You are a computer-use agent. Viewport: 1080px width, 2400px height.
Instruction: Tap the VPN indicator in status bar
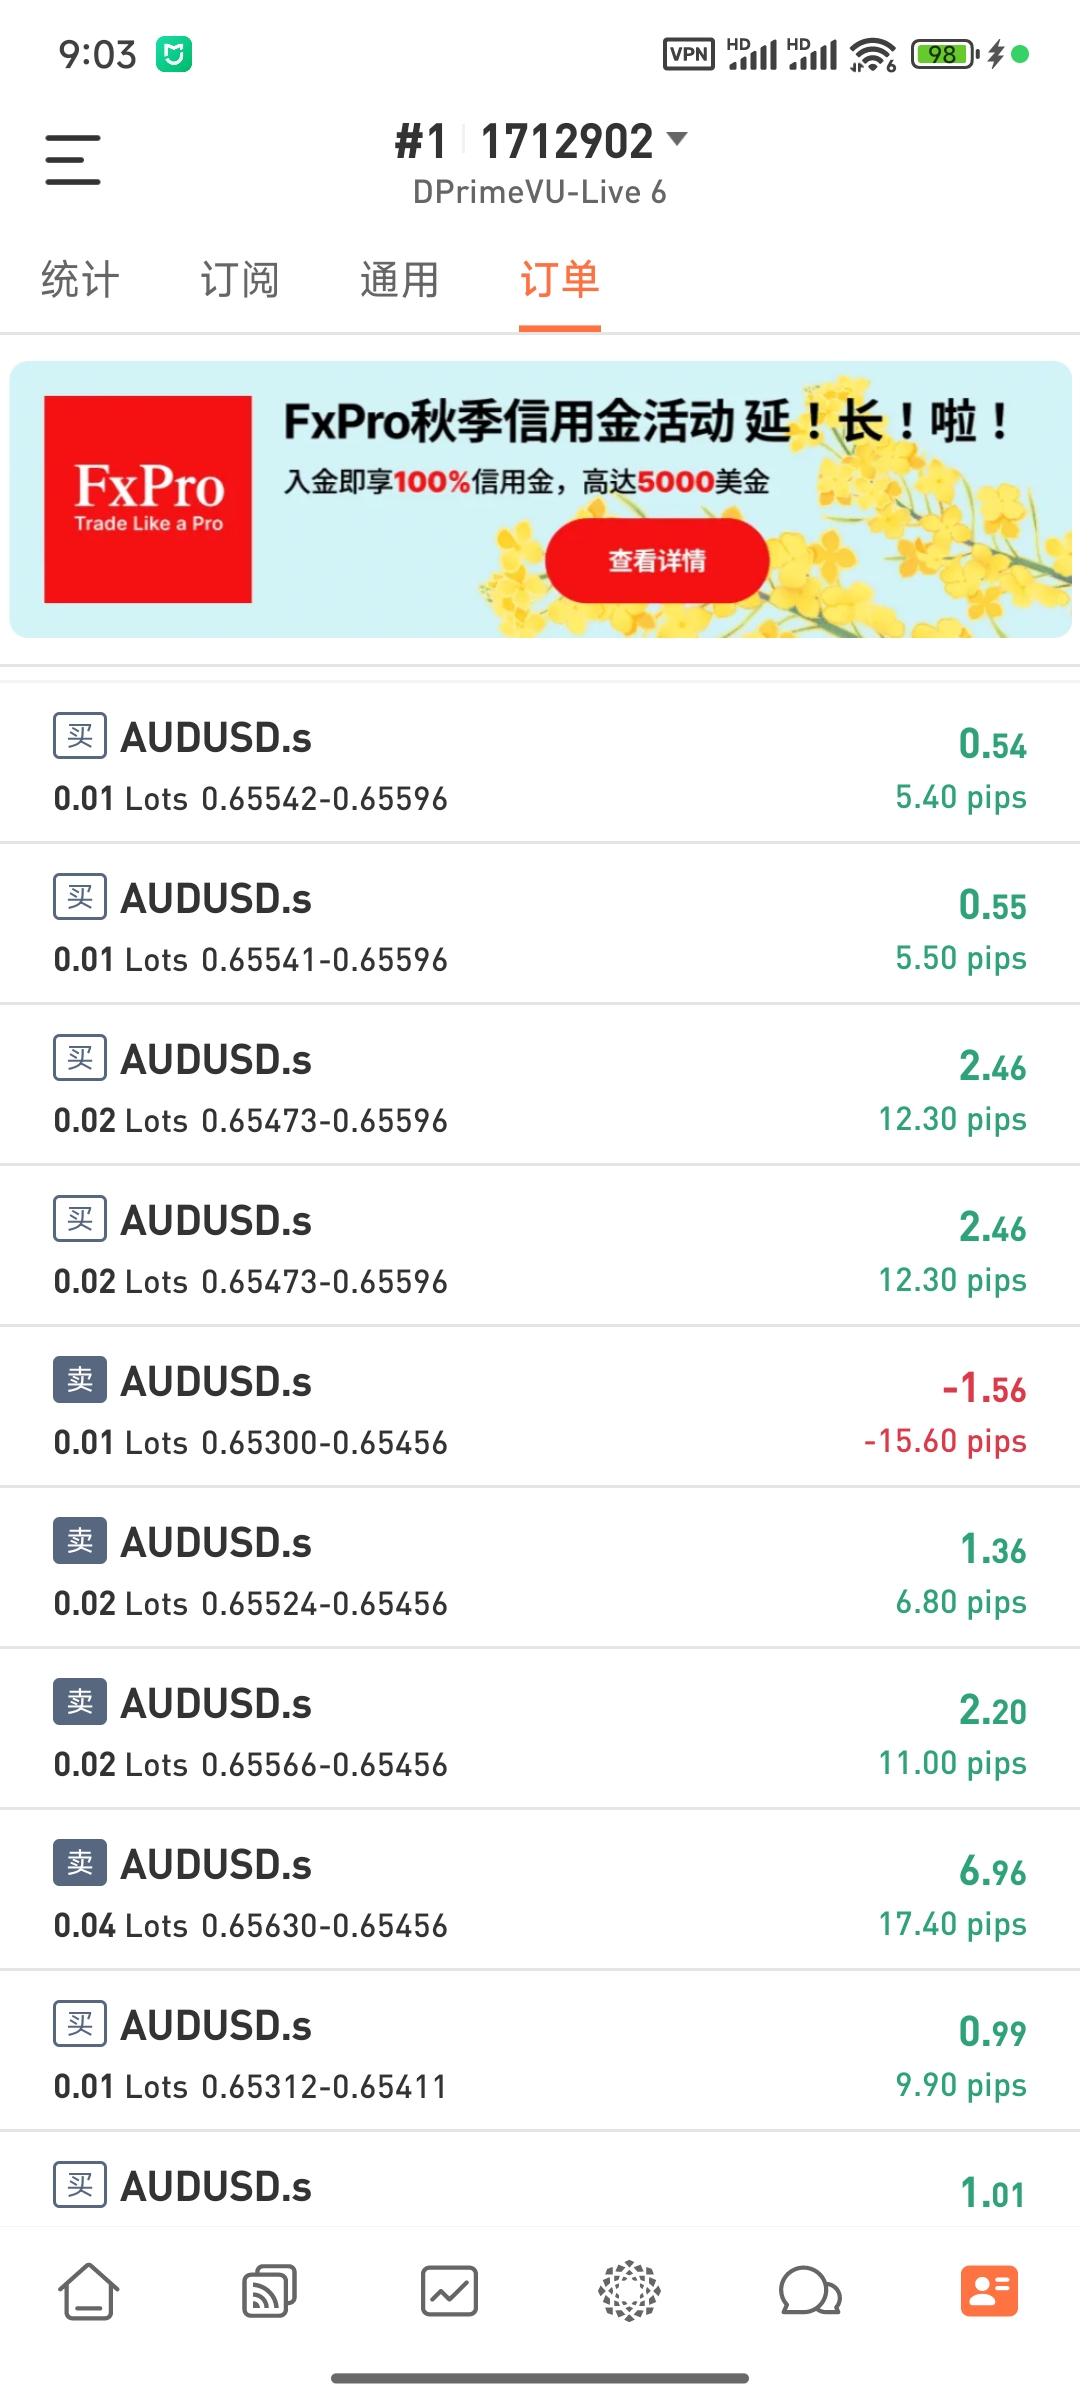tap(688, 54)
